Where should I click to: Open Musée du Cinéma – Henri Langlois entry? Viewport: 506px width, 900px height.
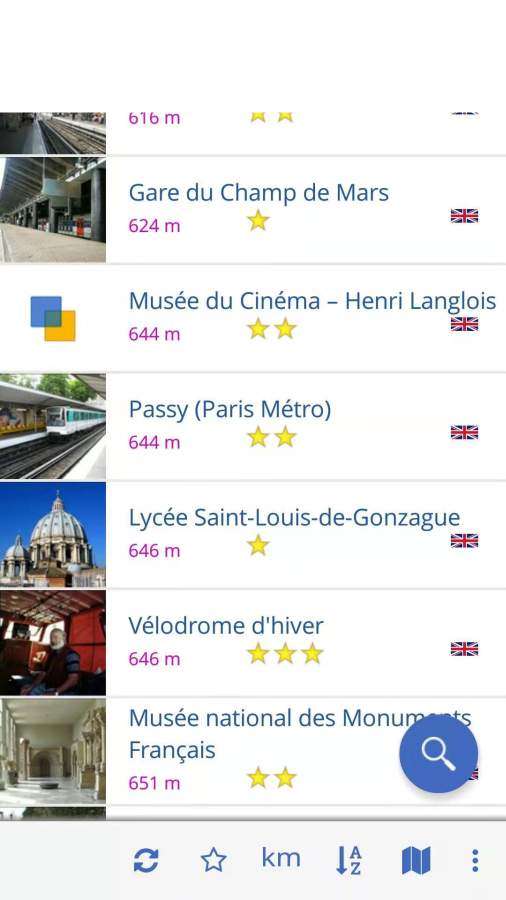pos(253,318)
